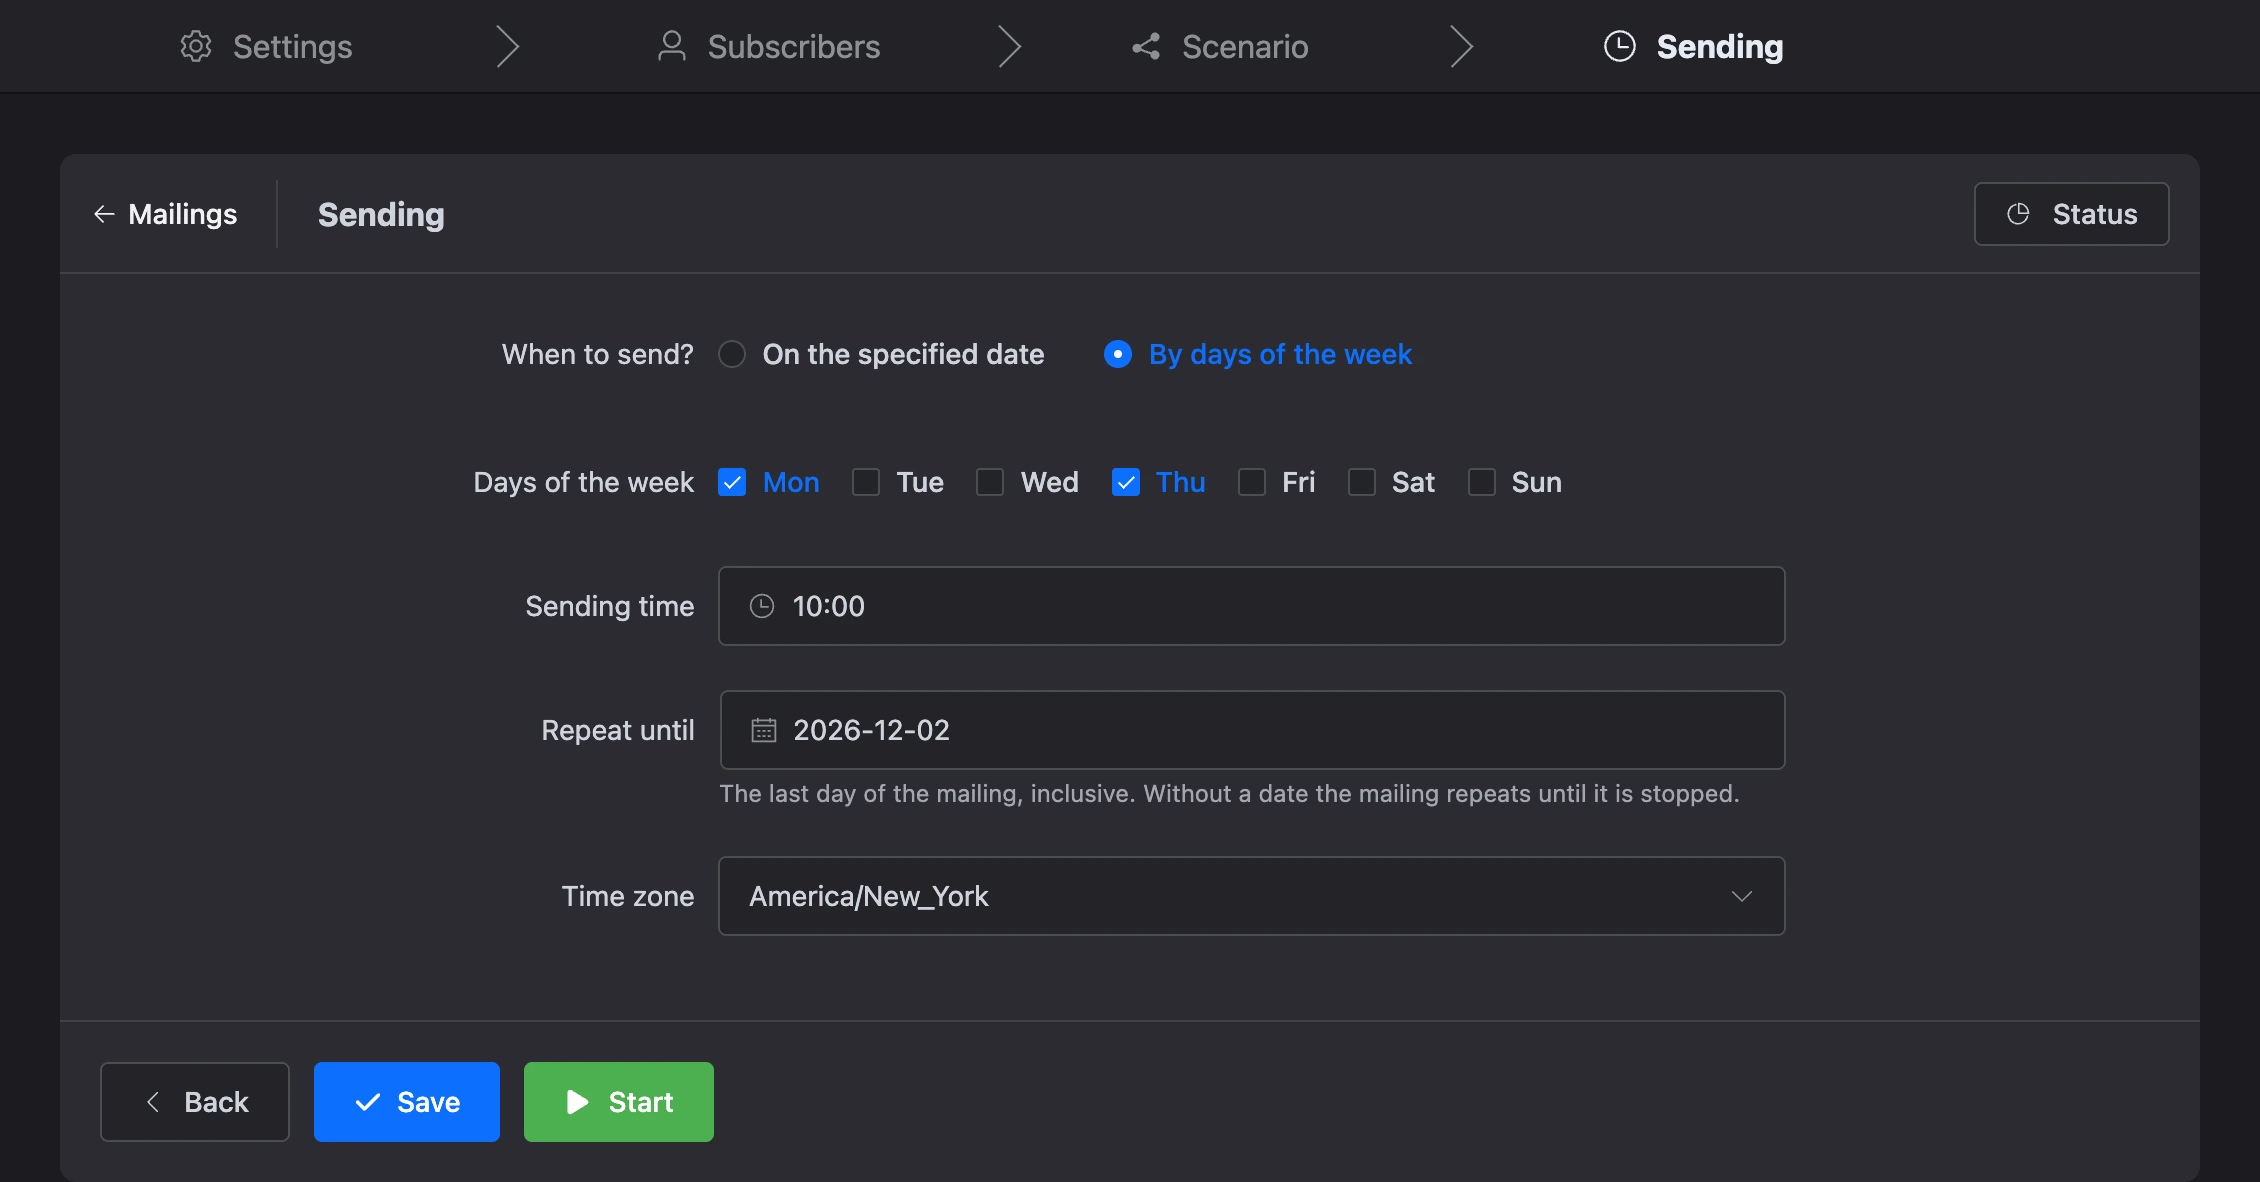
Task: Click the Sending time input showing 10:00
Action: (x=1252, y=606)
